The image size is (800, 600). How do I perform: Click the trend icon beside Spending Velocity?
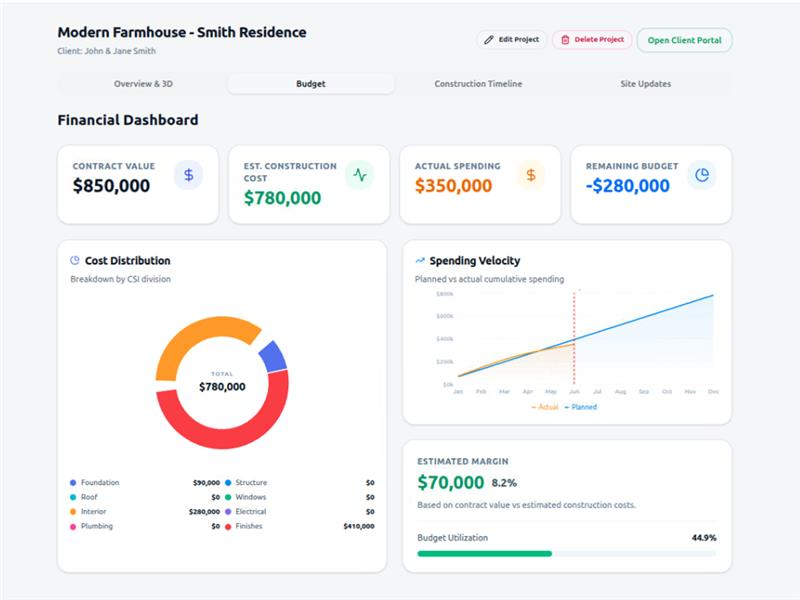420,261
